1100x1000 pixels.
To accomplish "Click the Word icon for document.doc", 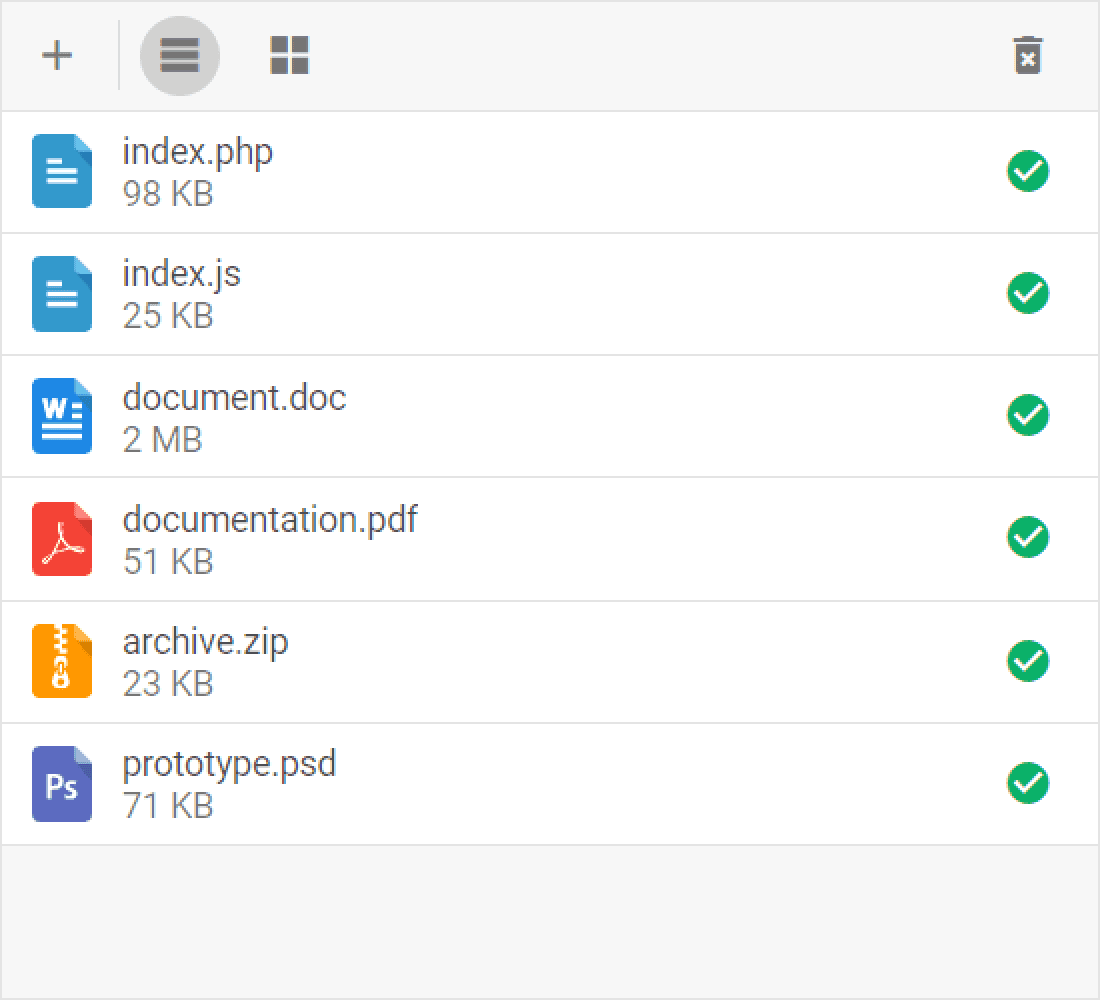I will (62, 416).
